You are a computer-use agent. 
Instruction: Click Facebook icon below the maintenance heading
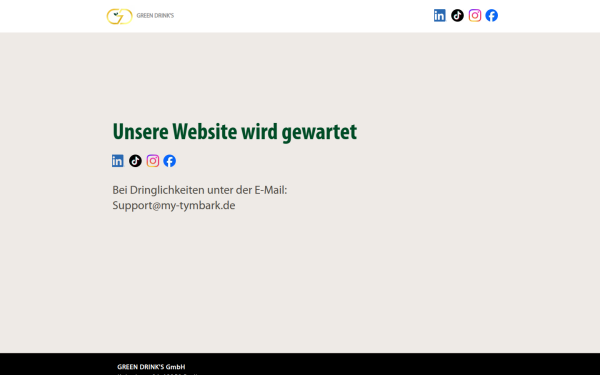click(x=170, y=161)
